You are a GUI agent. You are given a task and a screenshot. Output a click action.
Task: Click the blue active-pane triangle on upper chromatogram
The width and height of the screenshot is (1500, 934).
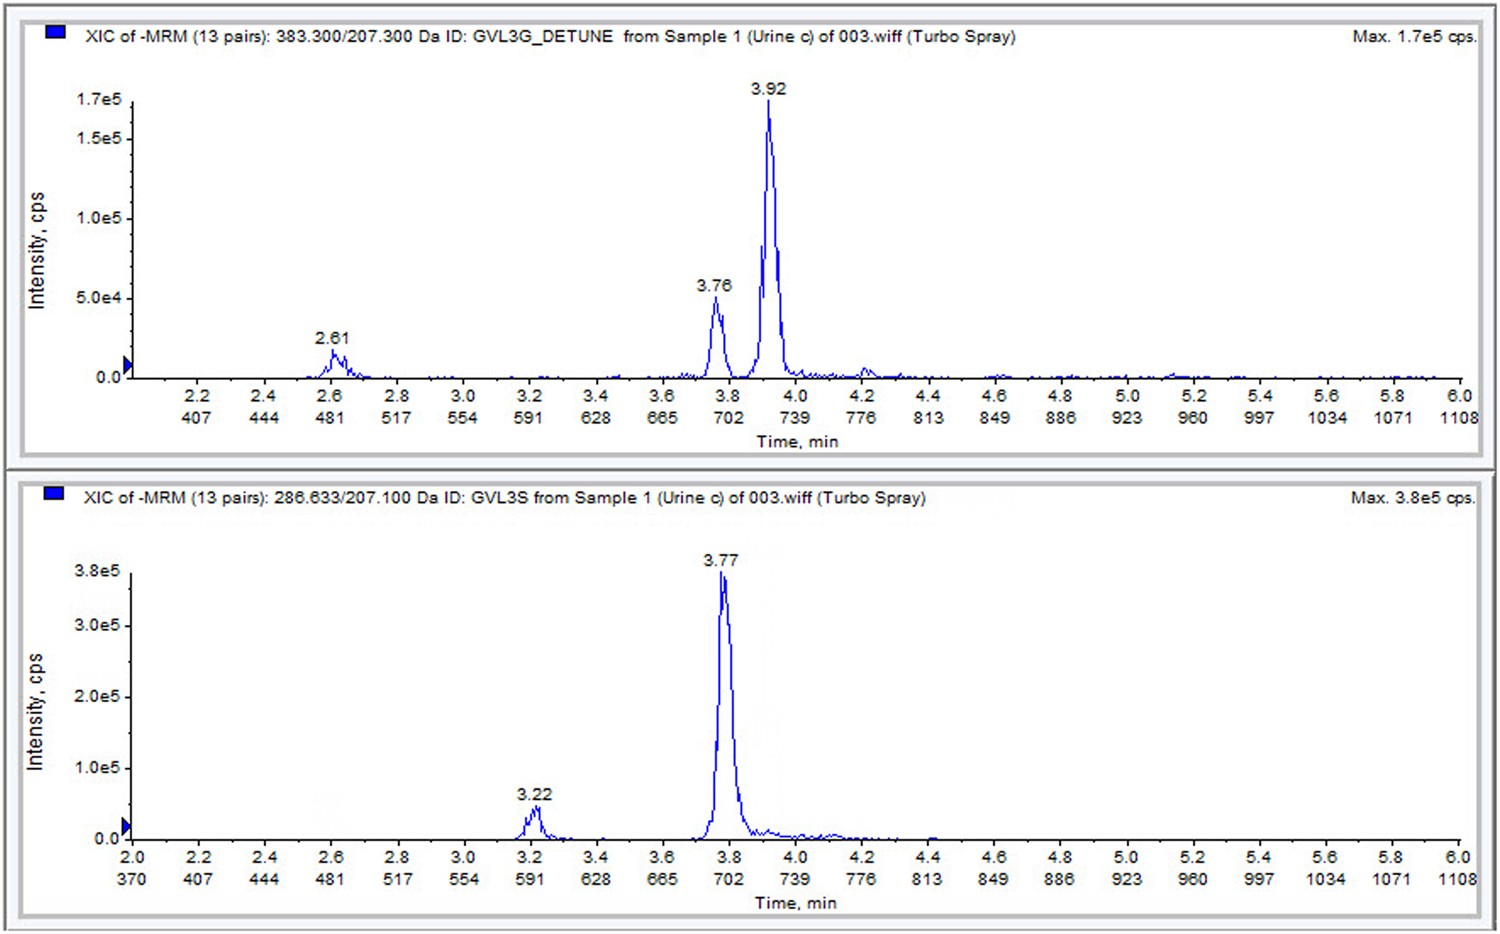point(125,366)
